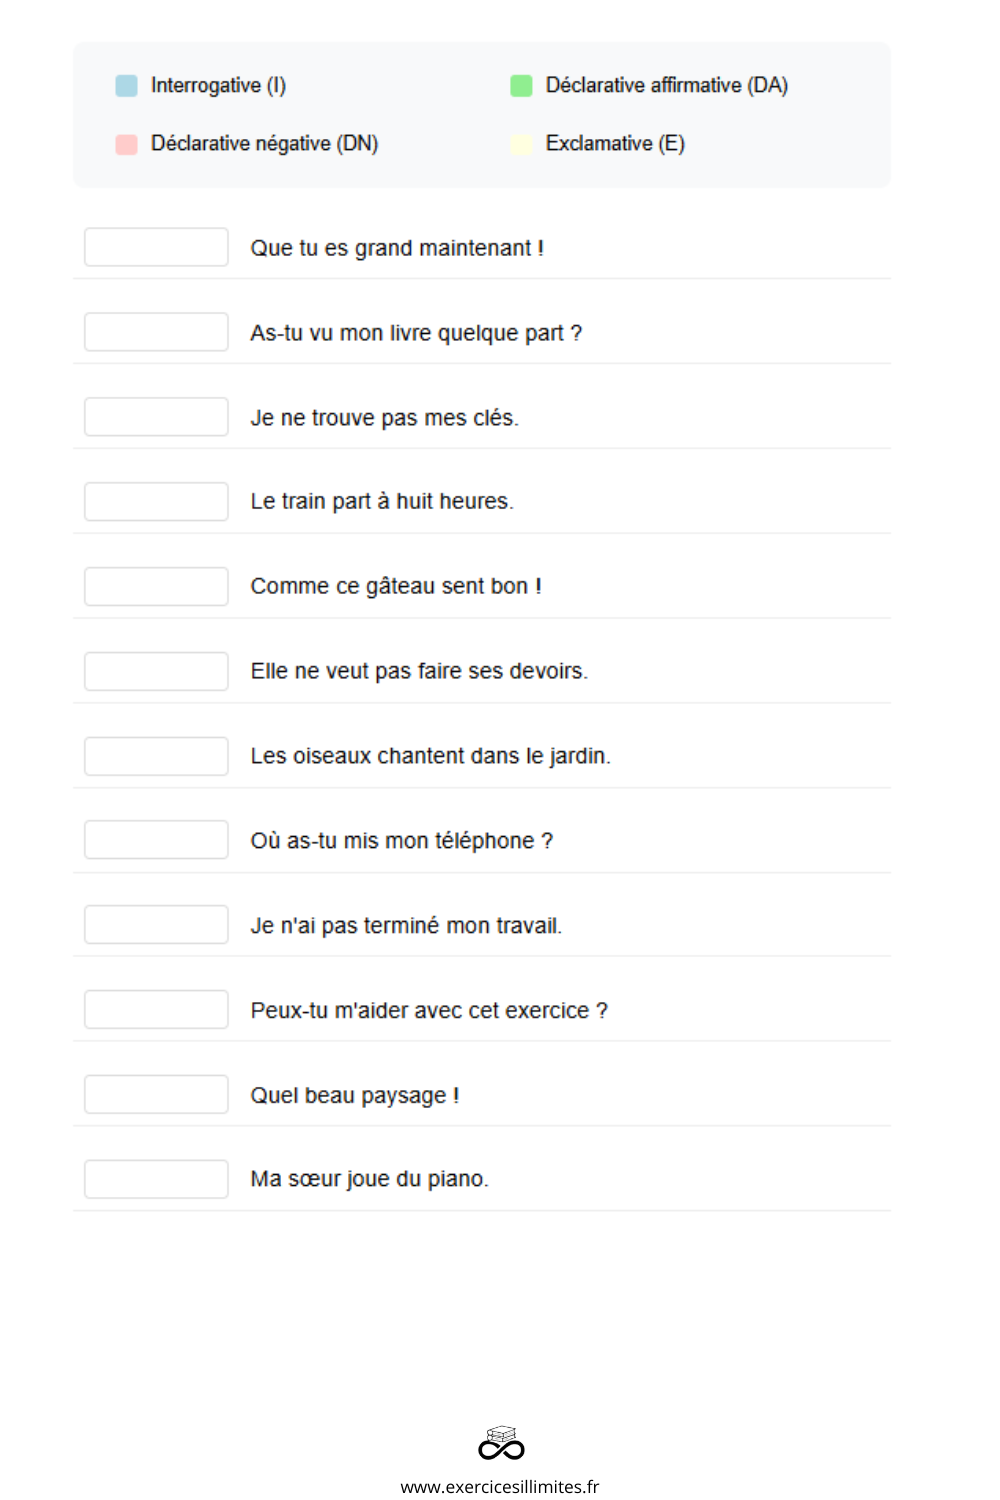Click answer box for 'As-tu vu mon livre'

[x=156, y=332]
